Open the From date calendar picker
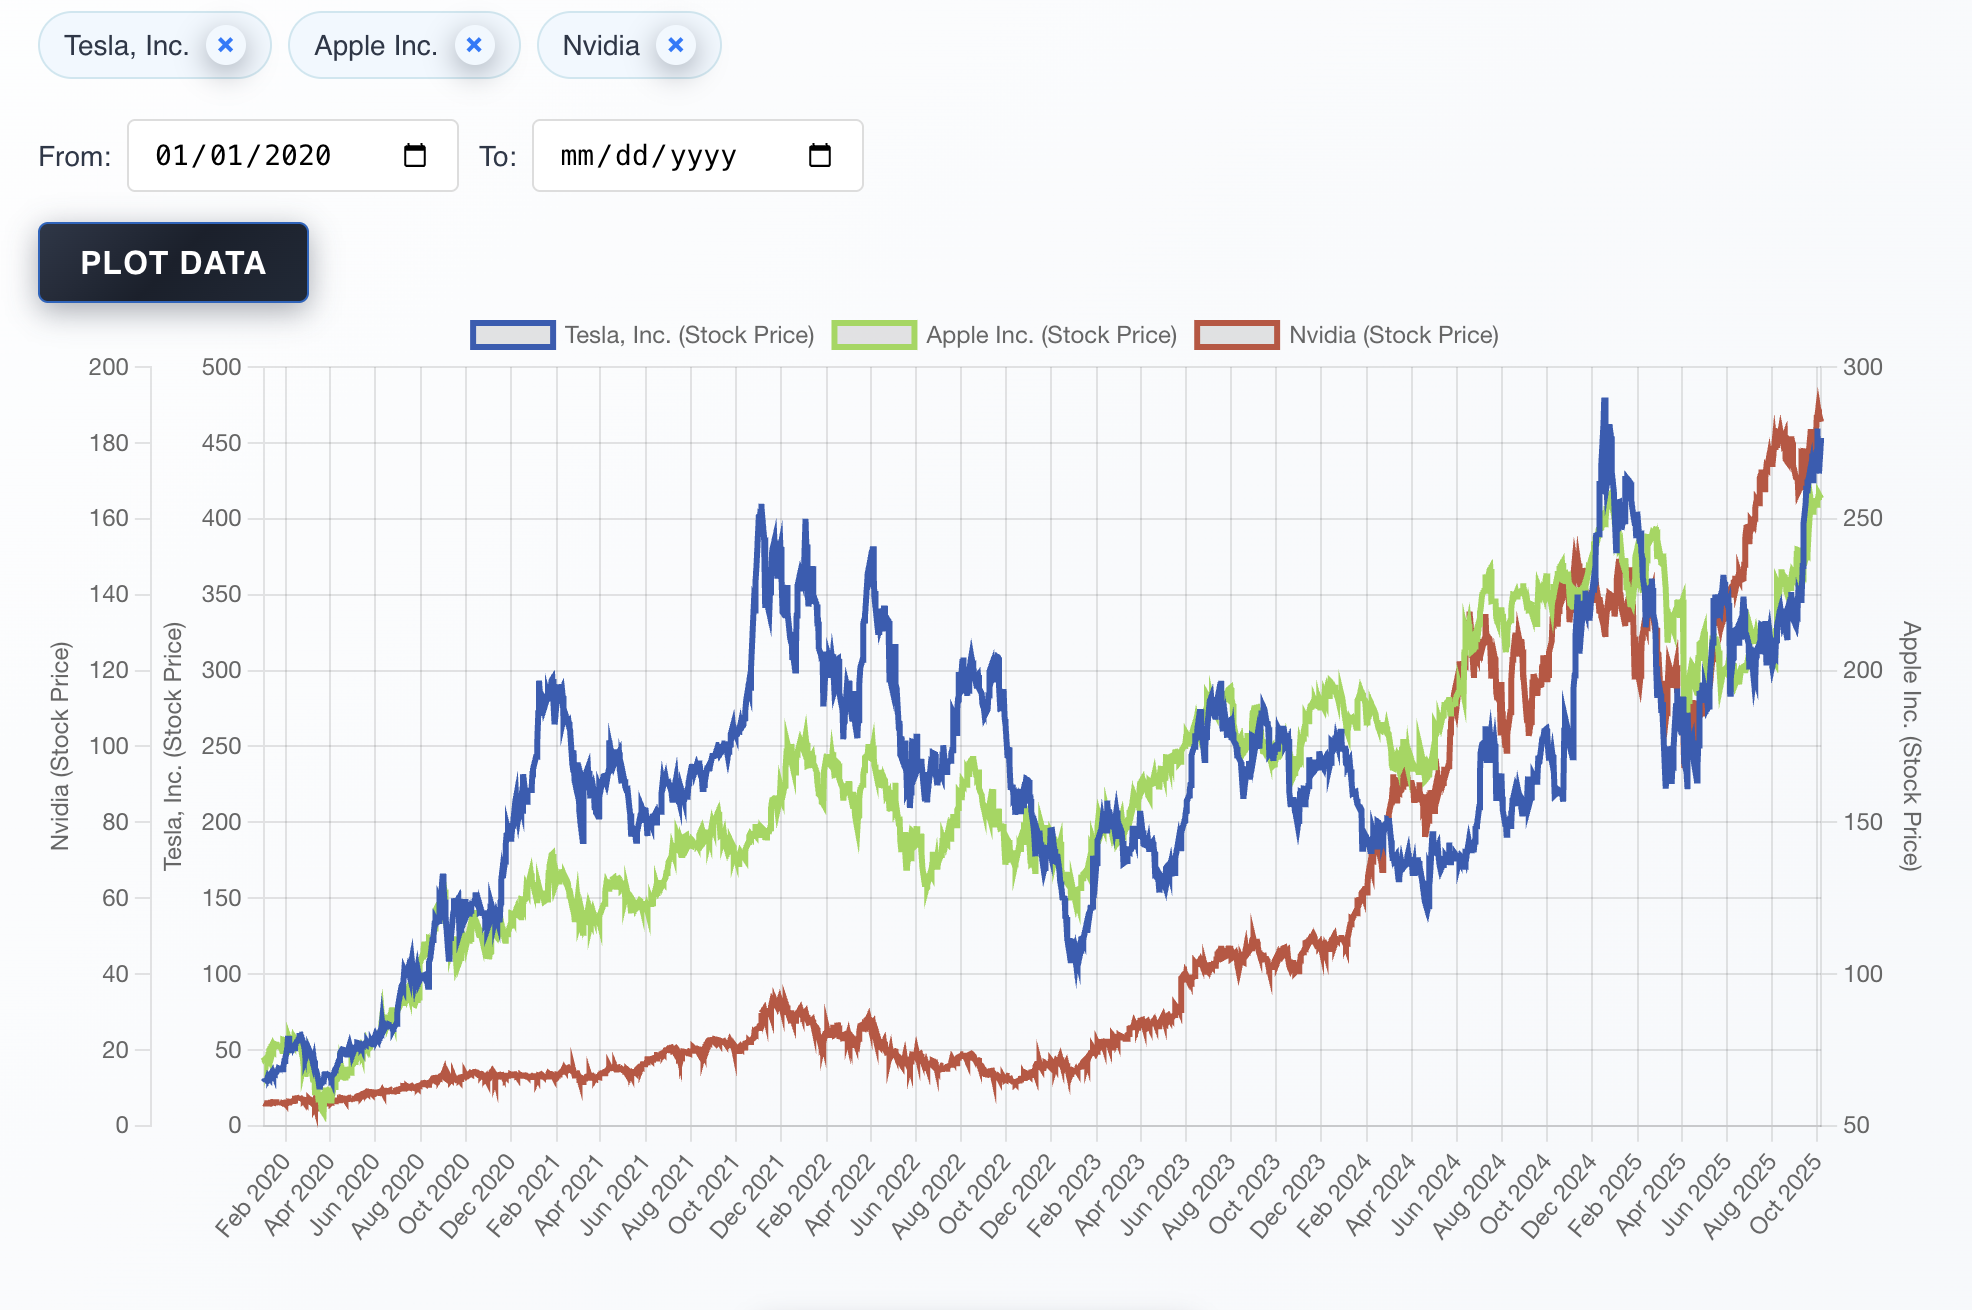1972x1310 pixels. pos(414,156)
